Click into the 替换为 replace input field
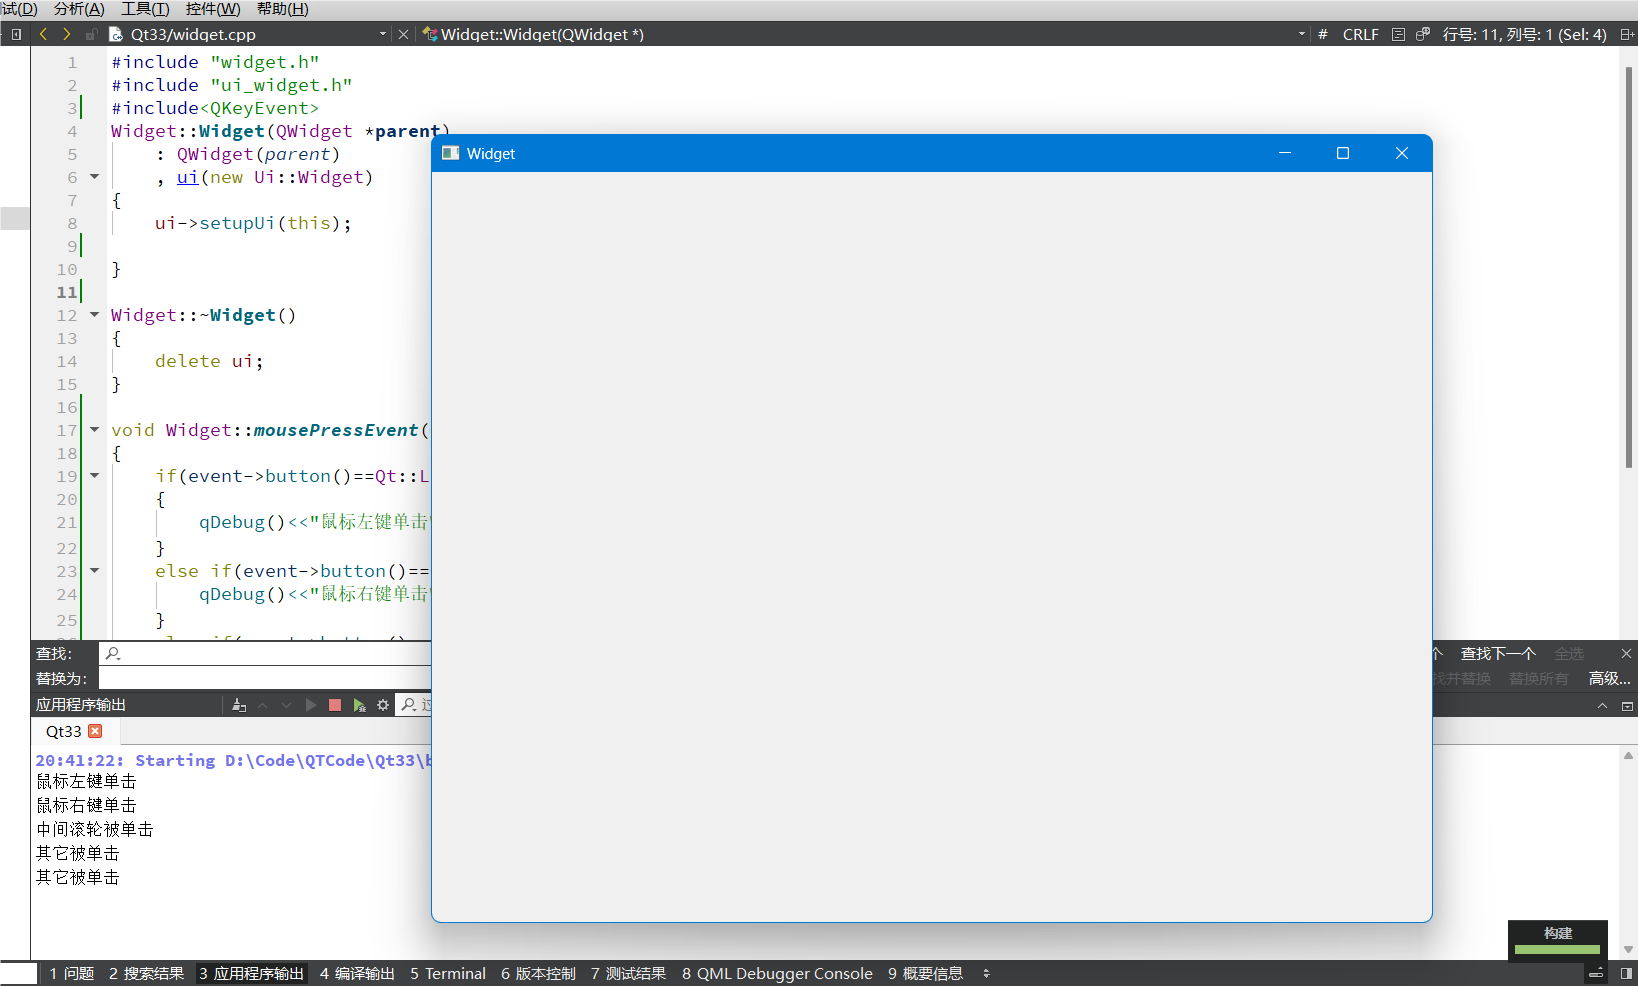The image size is (1638, 986). click(265, 678)
